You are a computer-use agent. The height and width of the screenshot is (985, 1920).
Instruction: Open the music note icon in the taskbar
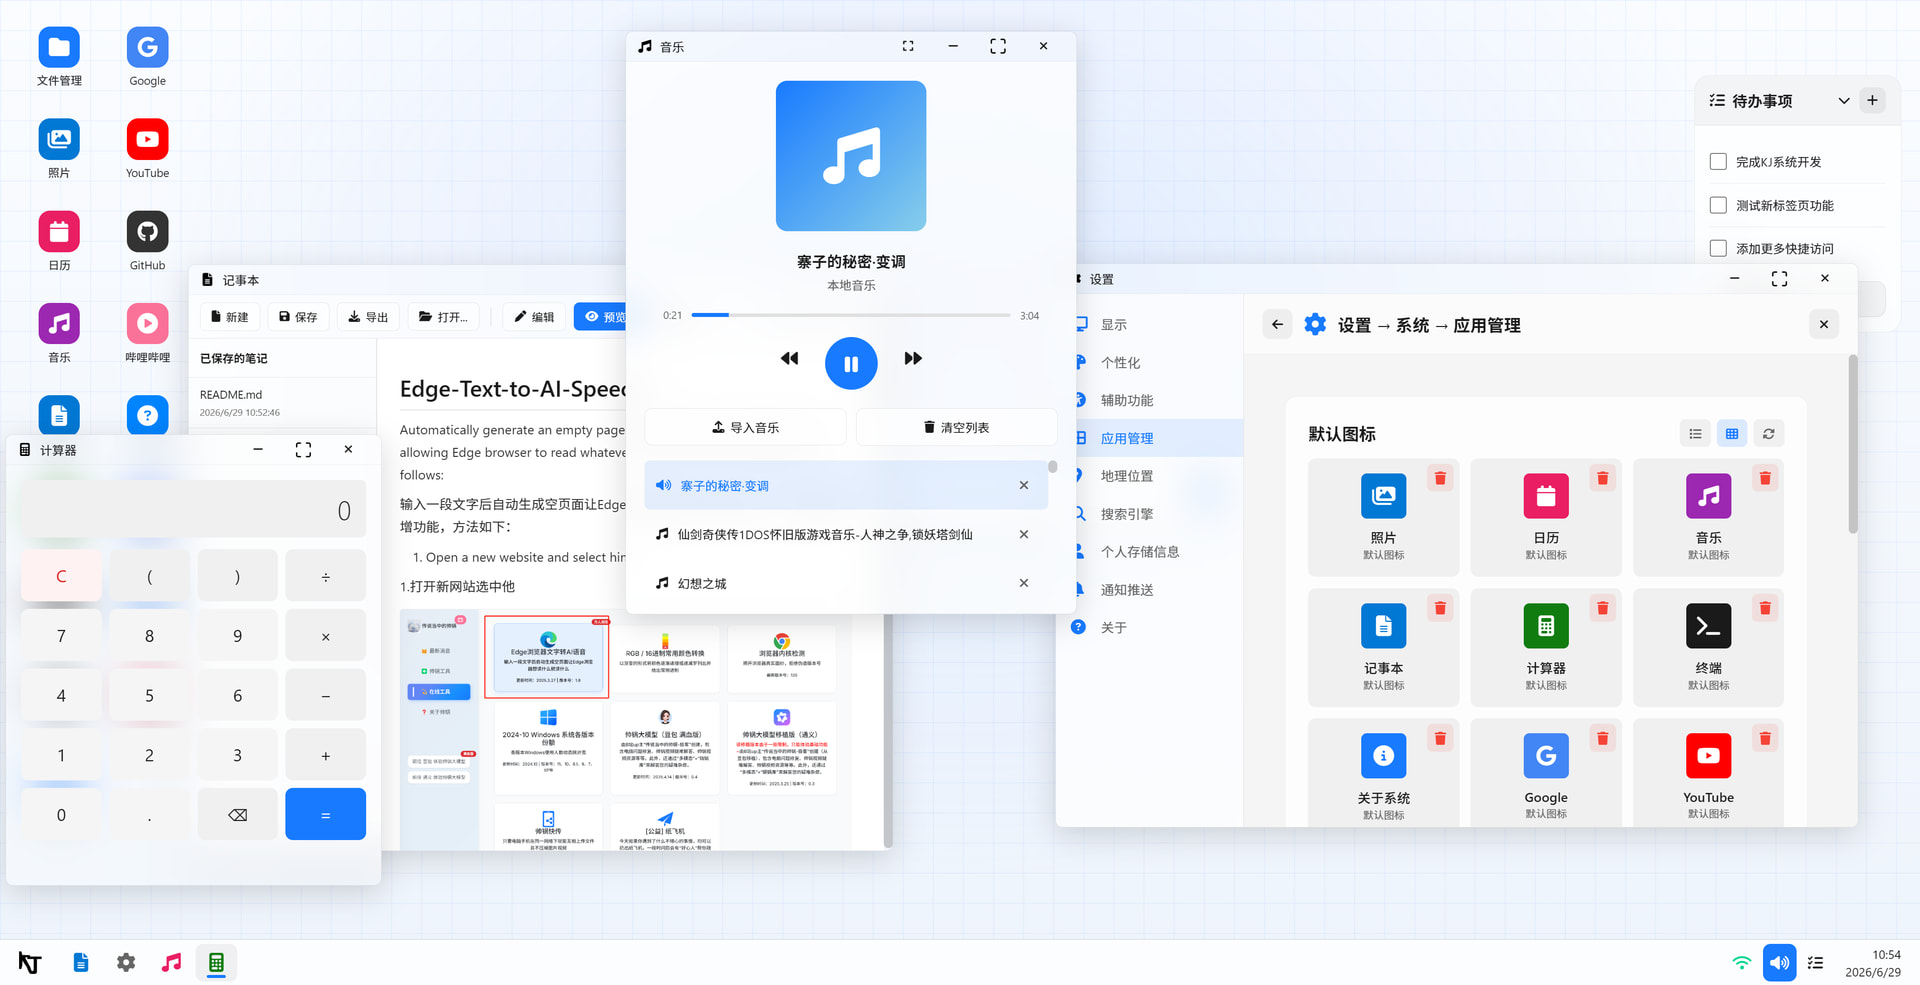coord(171,963)
